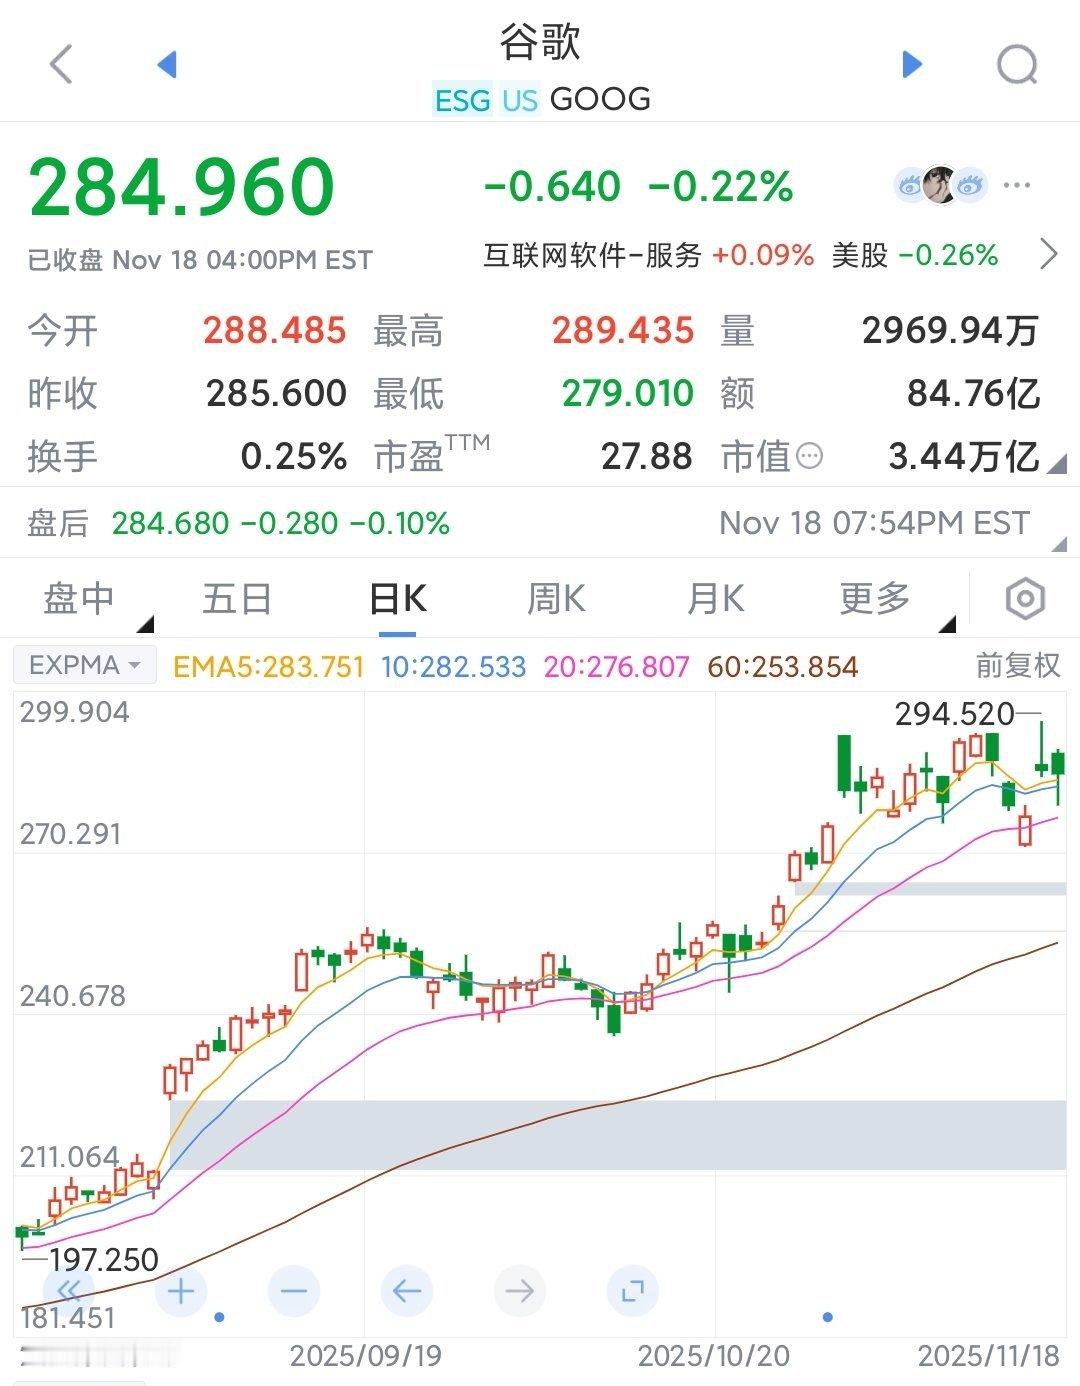Select the 五日 five-day tab

(x=237, y=598)
